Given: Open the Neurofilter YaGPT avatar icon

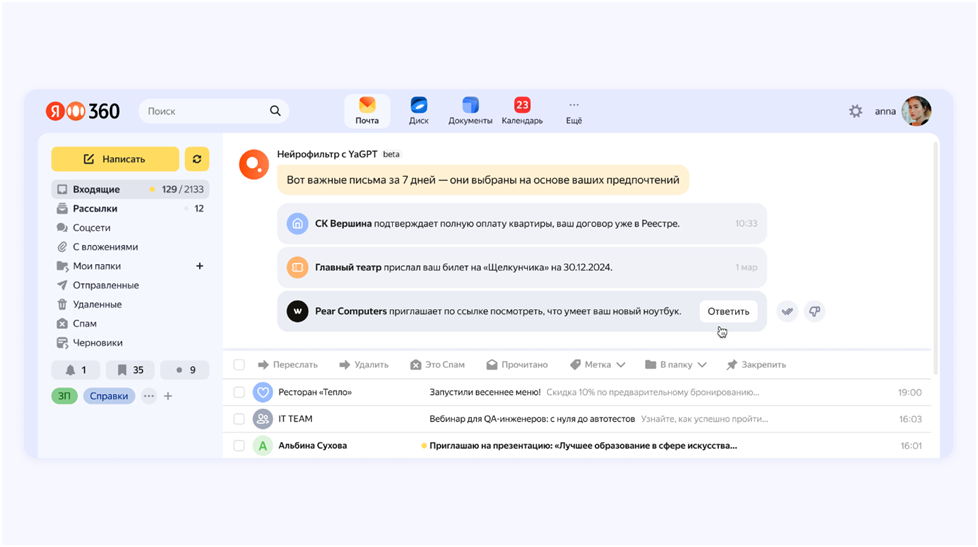Looking at the screenshot, I should click(254, 165).
